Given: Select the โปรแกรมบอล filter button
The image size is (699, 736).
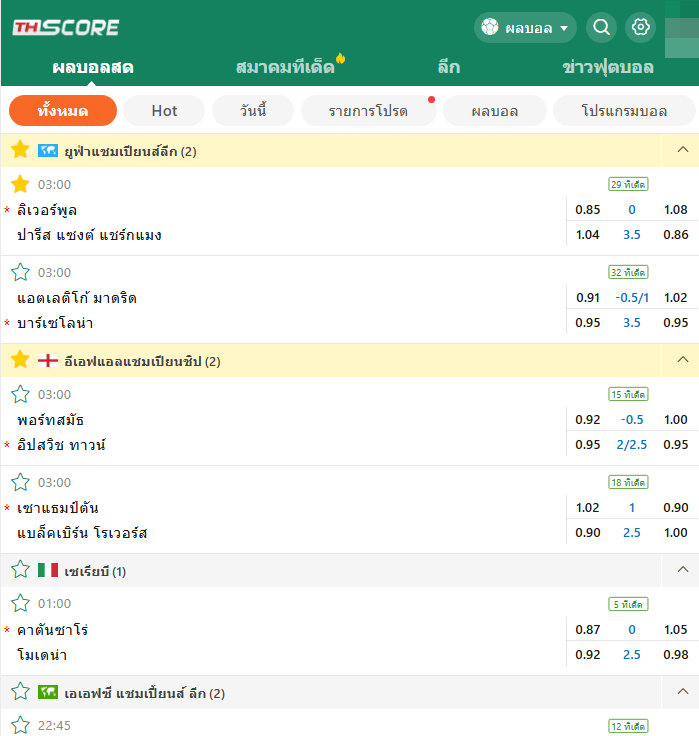Looking at the screenshot, I should tap(624, 111).
